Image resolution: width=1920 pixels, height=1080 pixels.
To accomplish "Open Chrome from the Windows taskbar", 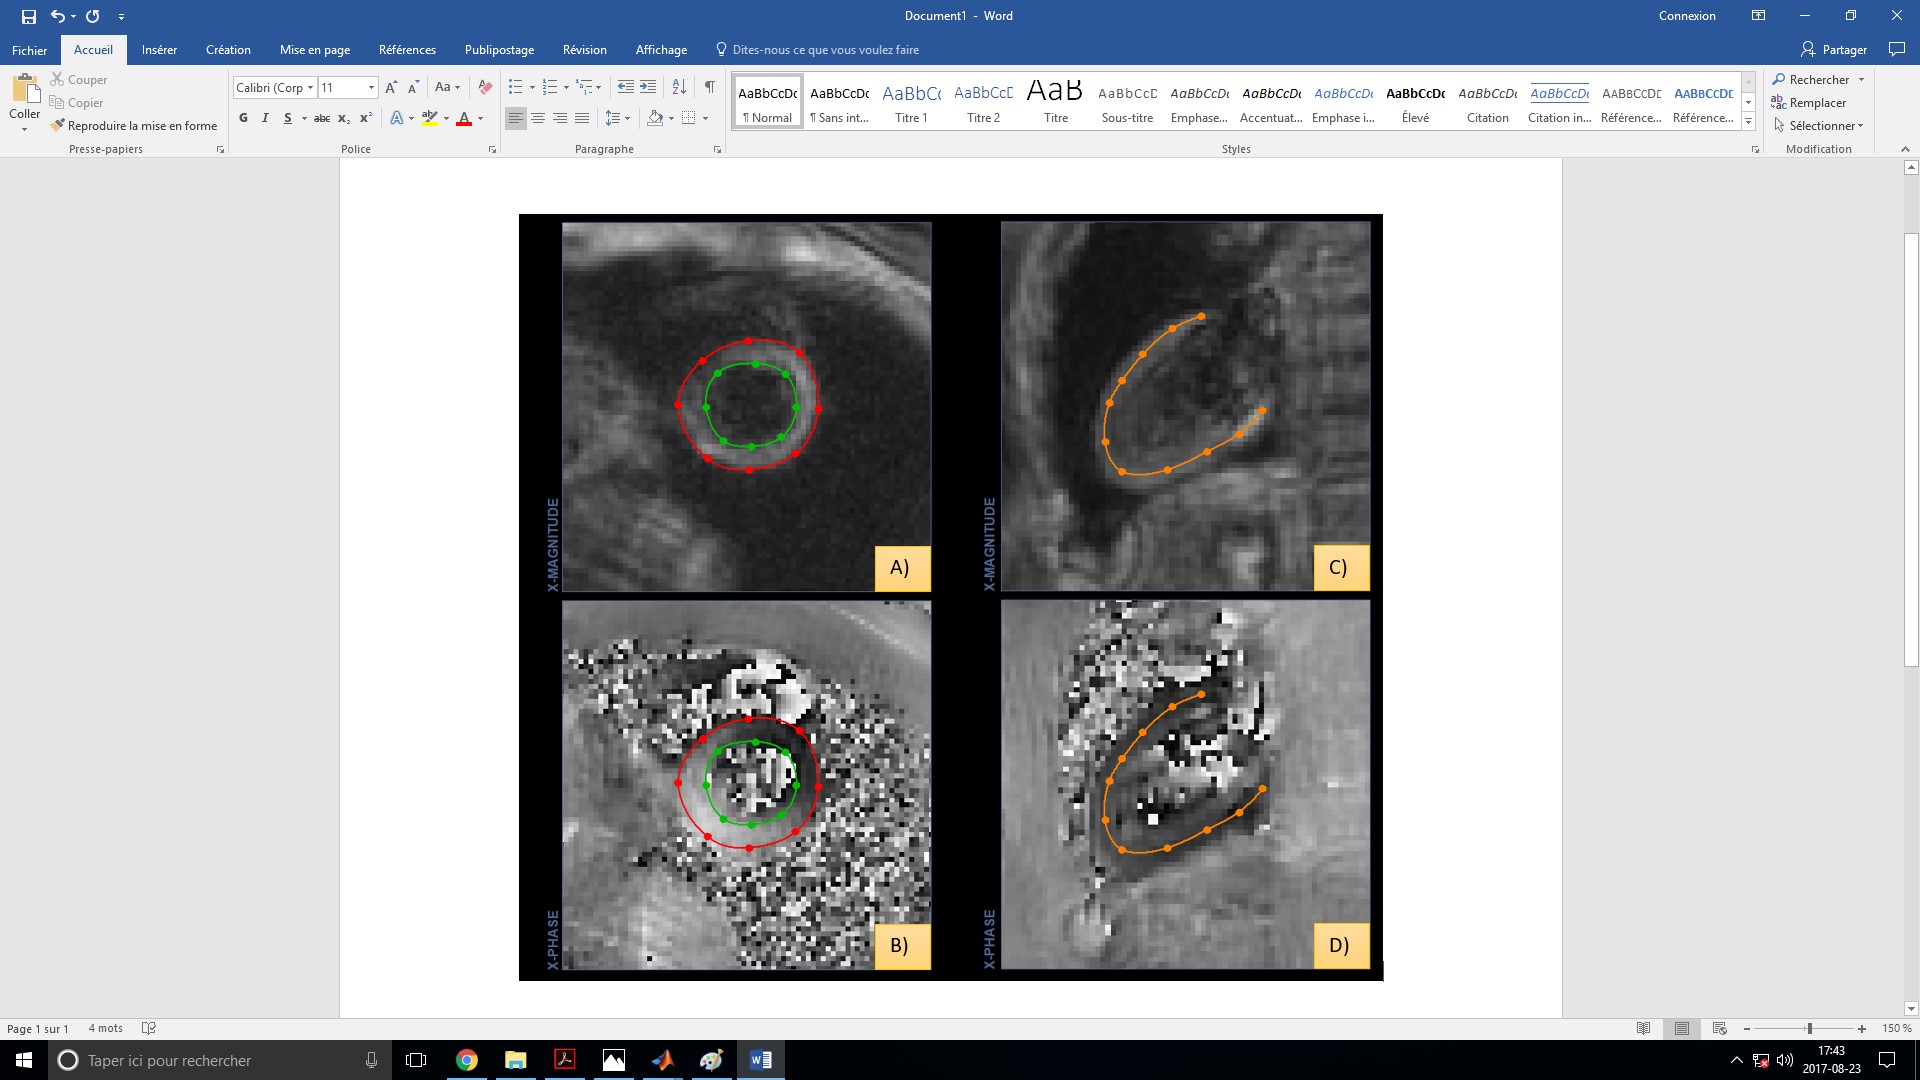I will 466,1060.
